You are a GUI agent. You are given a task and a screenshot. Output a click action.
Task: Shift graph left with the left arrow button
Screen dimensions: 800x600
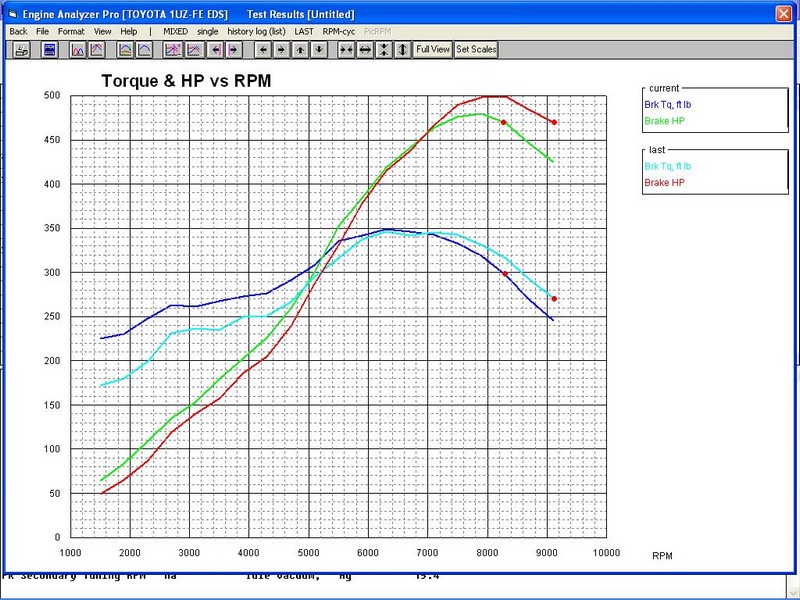[x=263, y=49]
